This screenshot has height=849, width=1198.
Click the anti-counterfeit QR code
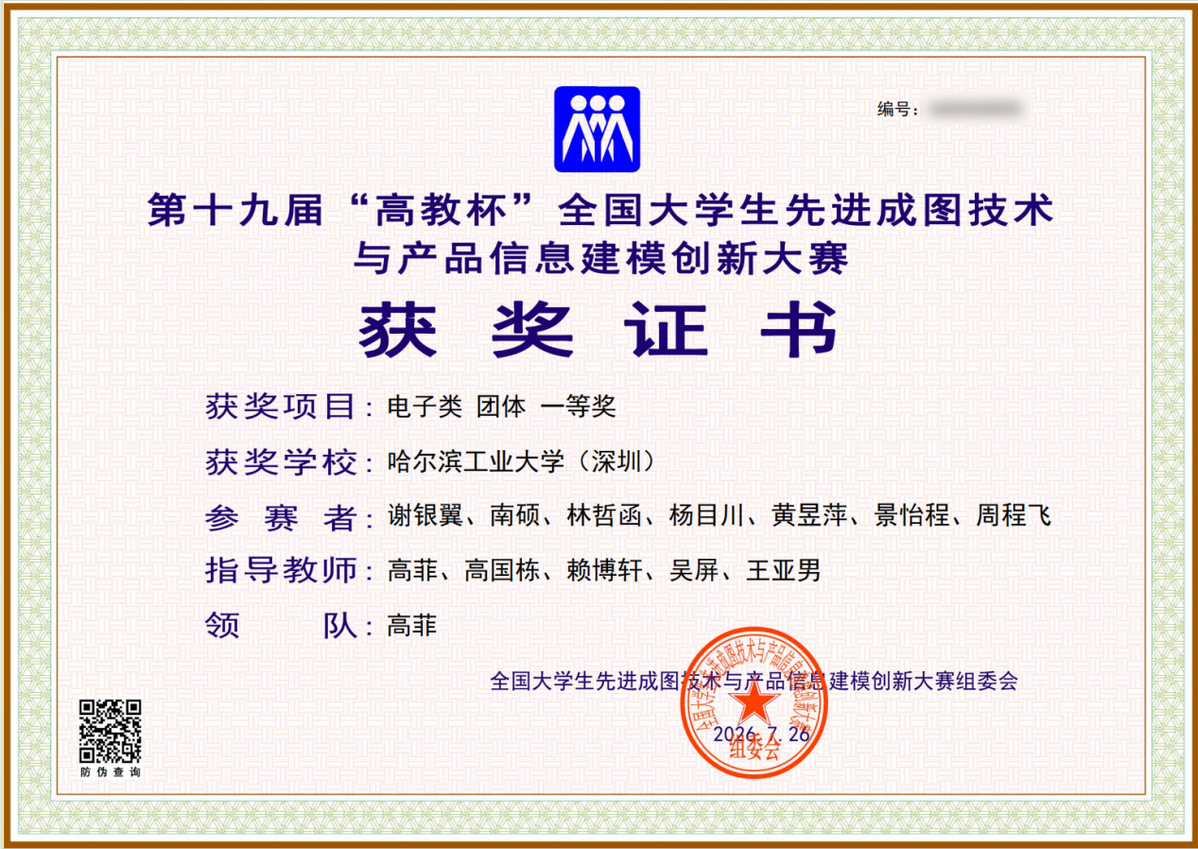[111, 731]
